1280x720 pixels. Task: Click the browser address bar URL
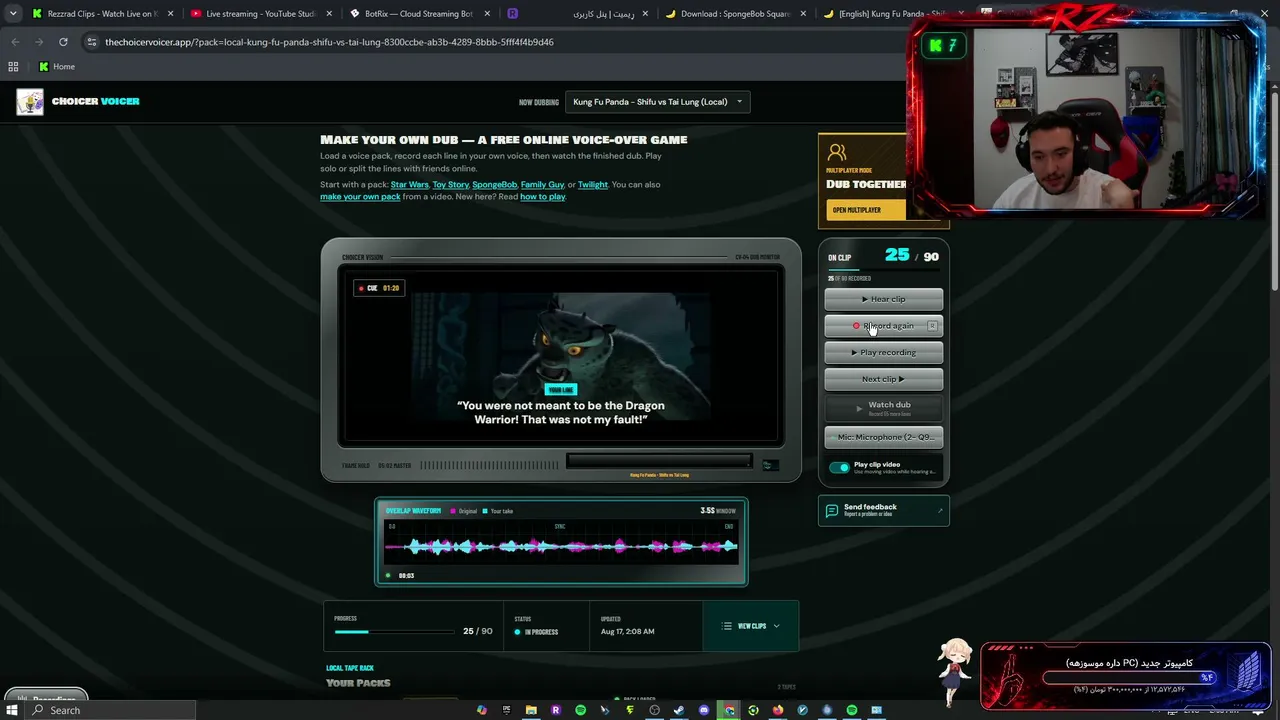329,42
